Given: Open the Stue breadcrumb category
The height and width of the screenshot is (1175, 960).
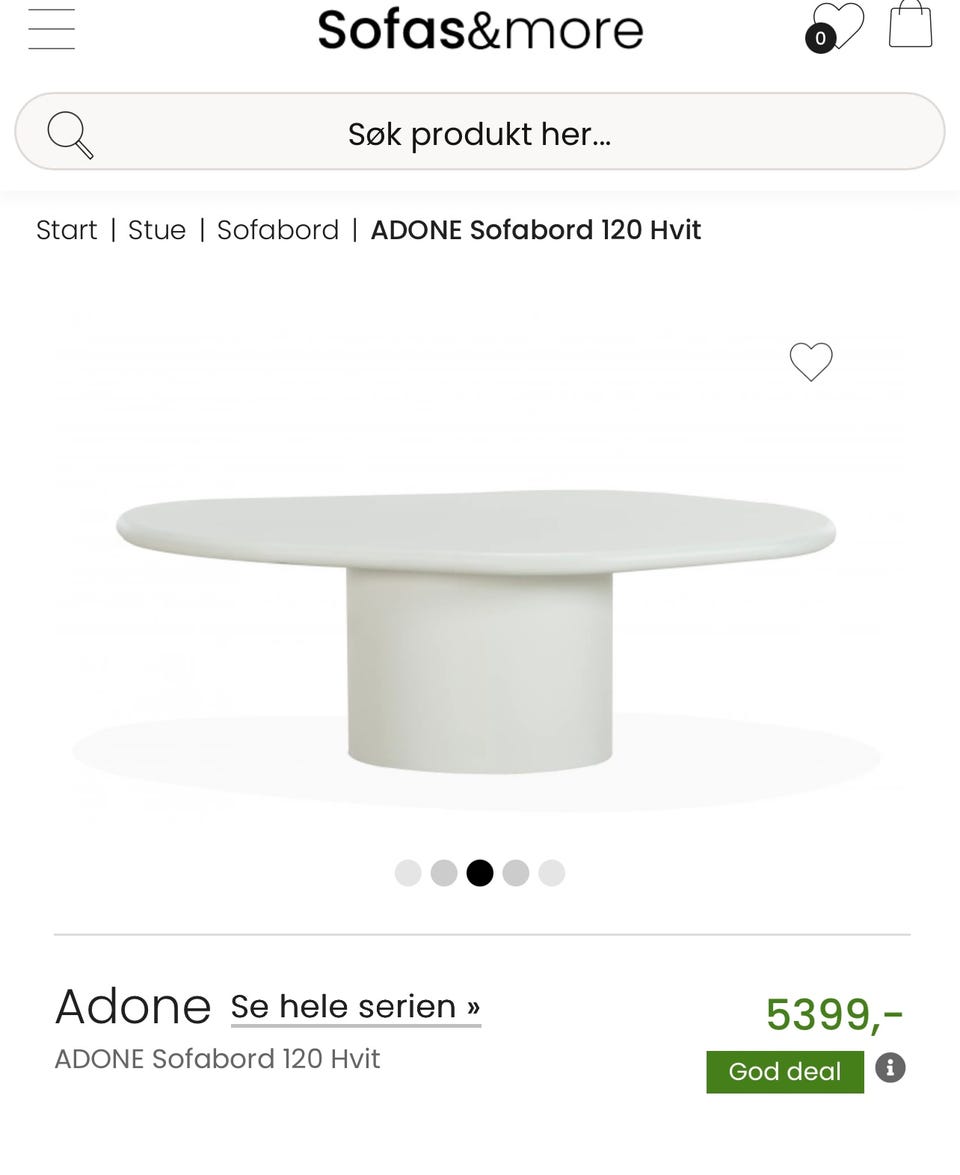Looking at the screenshot, I should [x=157, y=230].
